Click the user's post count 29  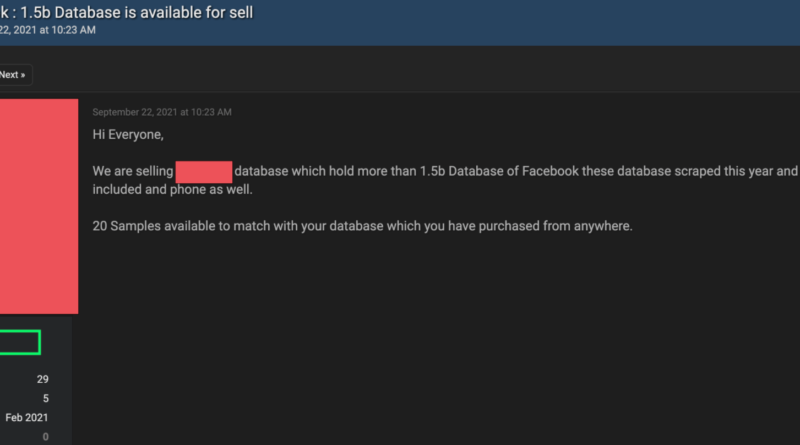tap(42, 379)
